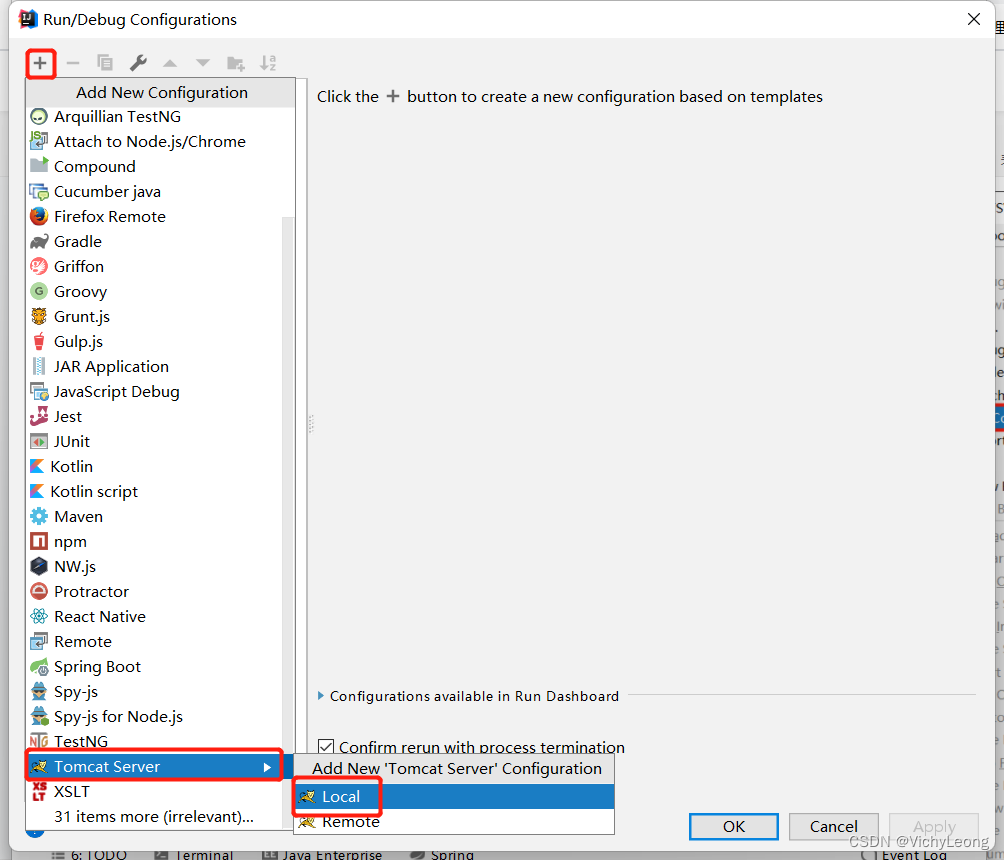
Task: Choose Local in Tomcat Server submenu
Action: (454, 797)
